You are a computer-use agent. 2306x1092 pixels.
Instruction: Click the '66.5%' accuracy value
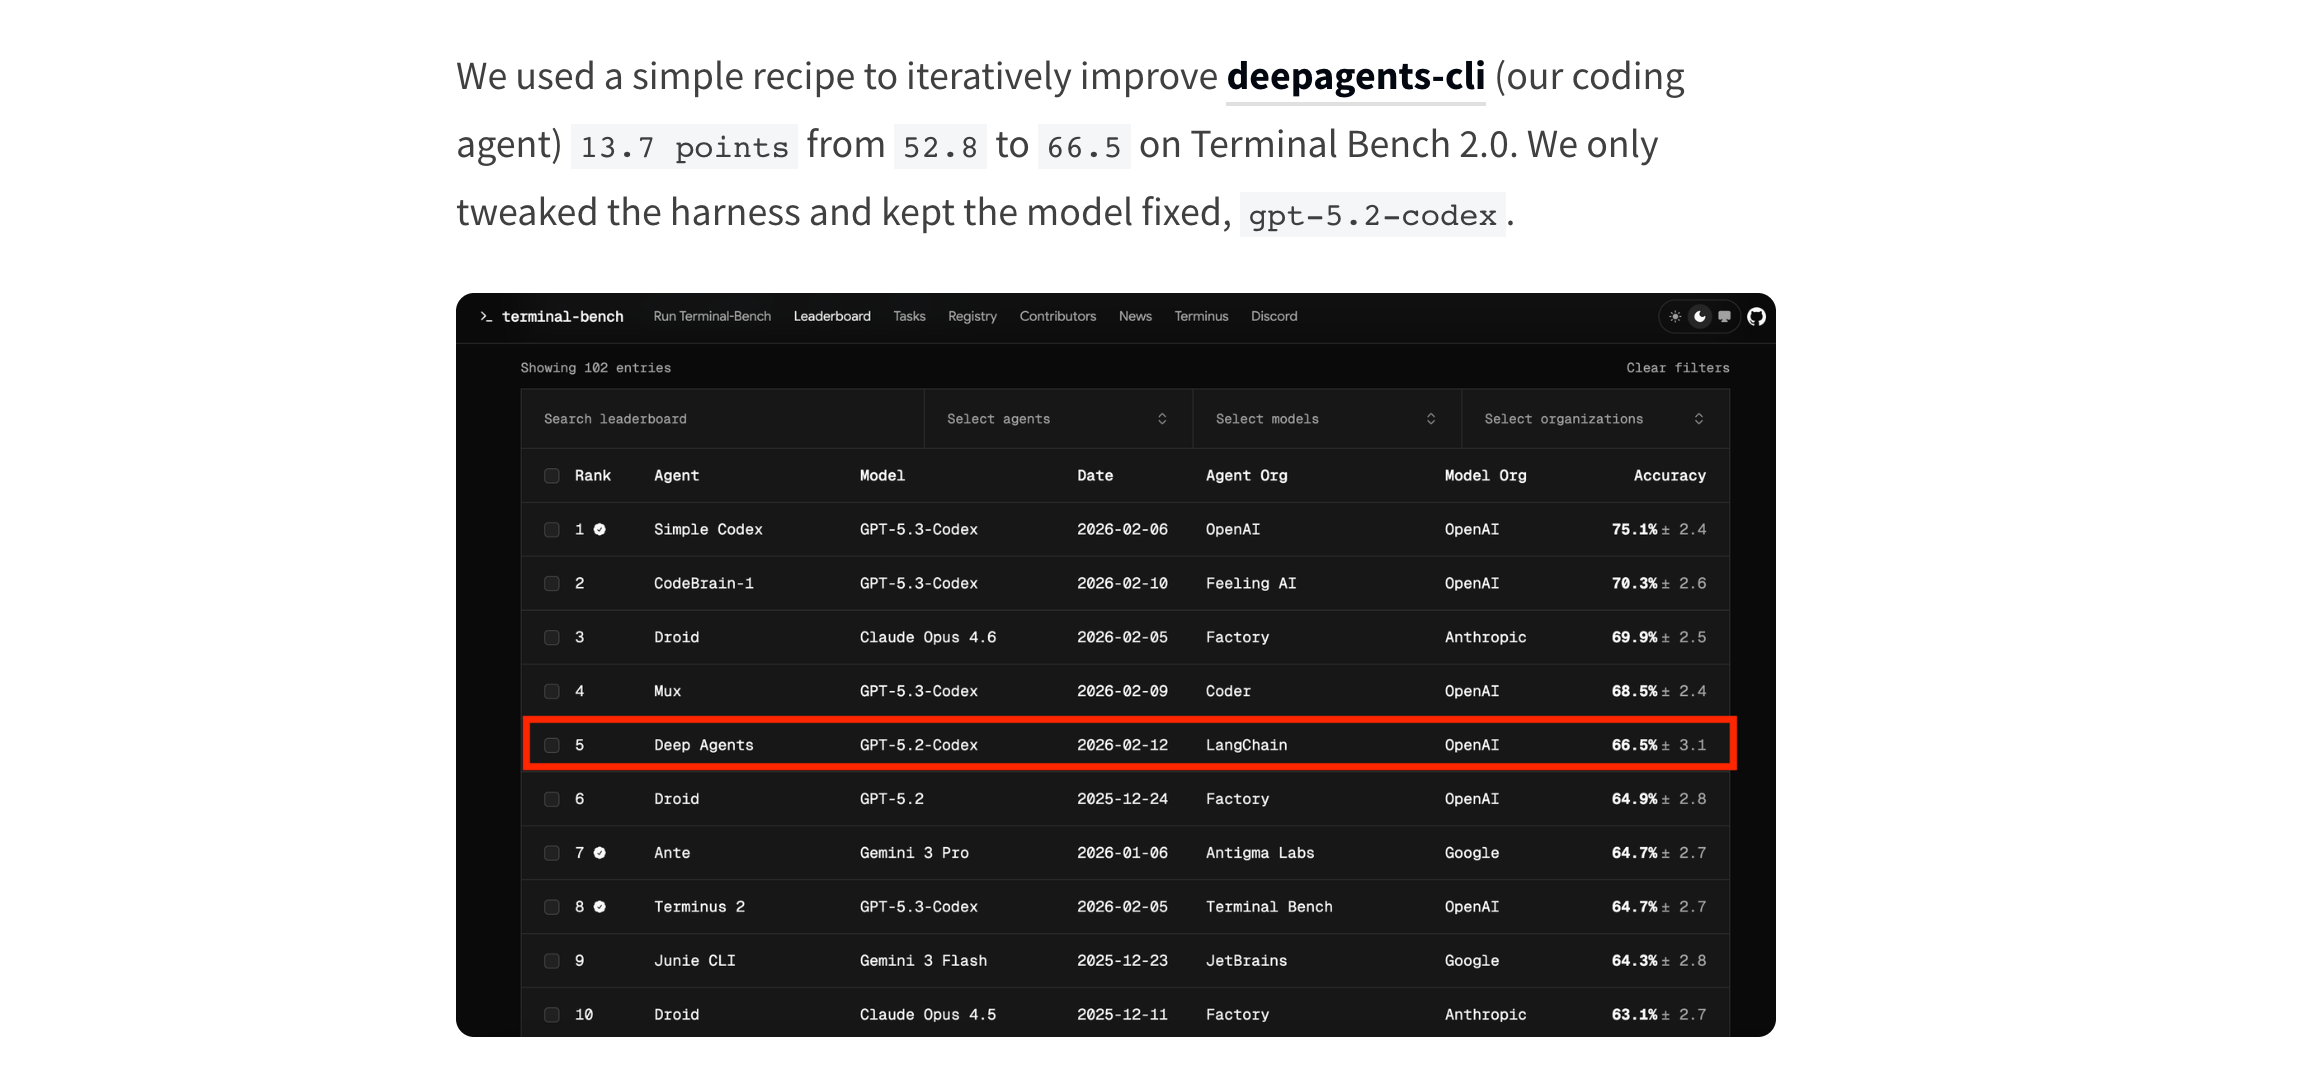pyautogui.click(x=1634, y=746)
